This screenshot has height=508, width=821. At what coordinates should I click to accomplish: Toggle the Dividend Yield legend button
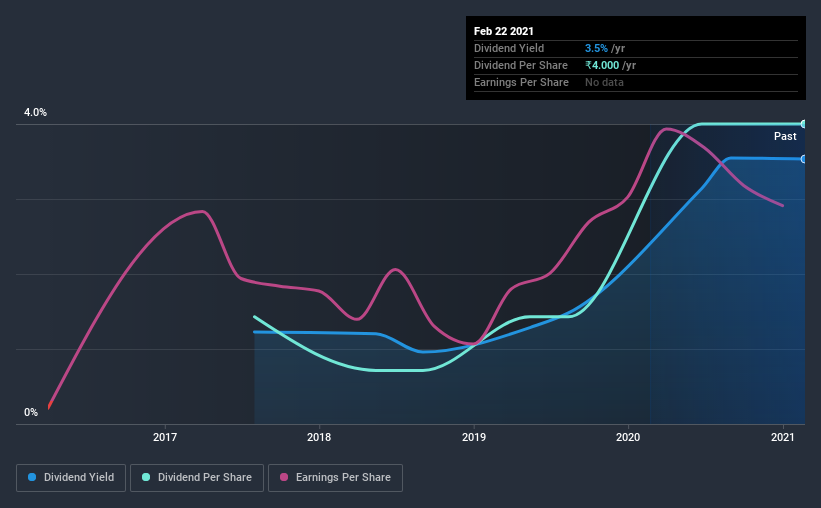(71, 478)
